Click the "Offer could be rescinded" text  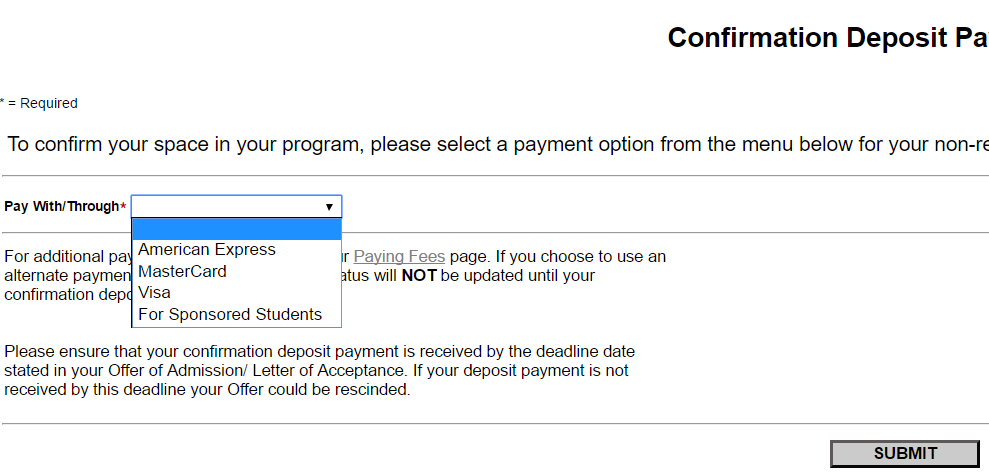tap(322, 390)
